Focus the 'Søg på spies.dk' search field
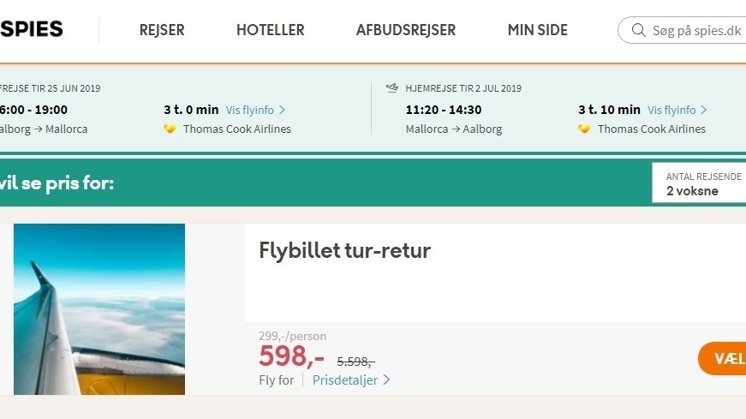 pos(696,30)
